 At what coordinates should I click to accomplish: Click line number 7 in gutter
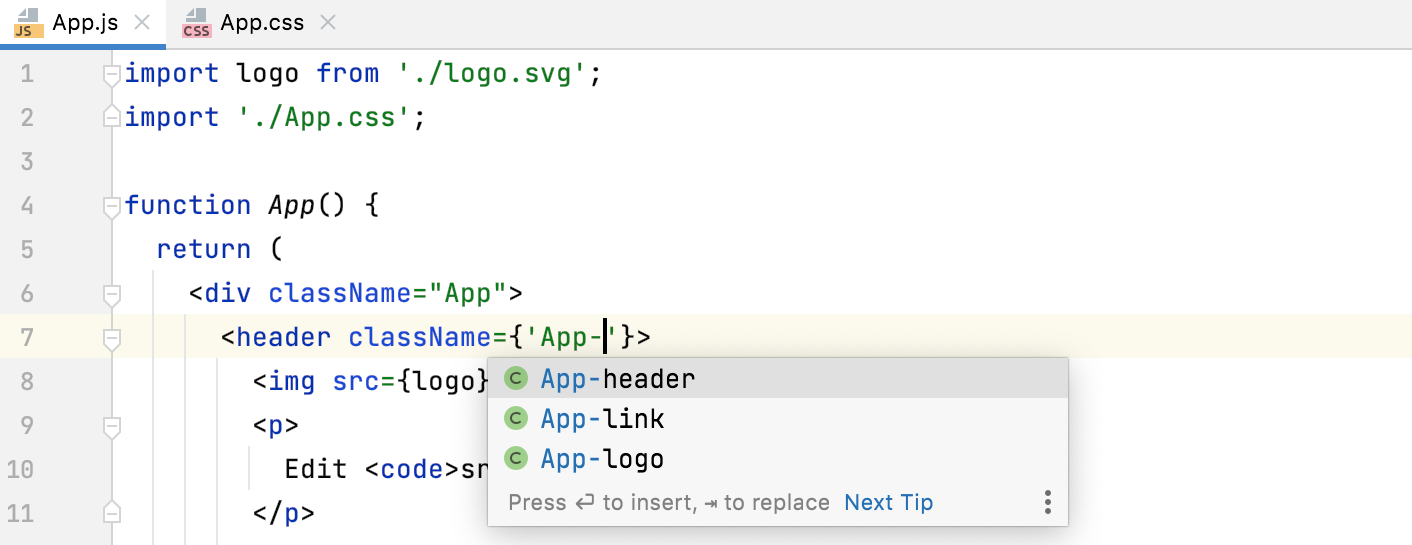27,338
